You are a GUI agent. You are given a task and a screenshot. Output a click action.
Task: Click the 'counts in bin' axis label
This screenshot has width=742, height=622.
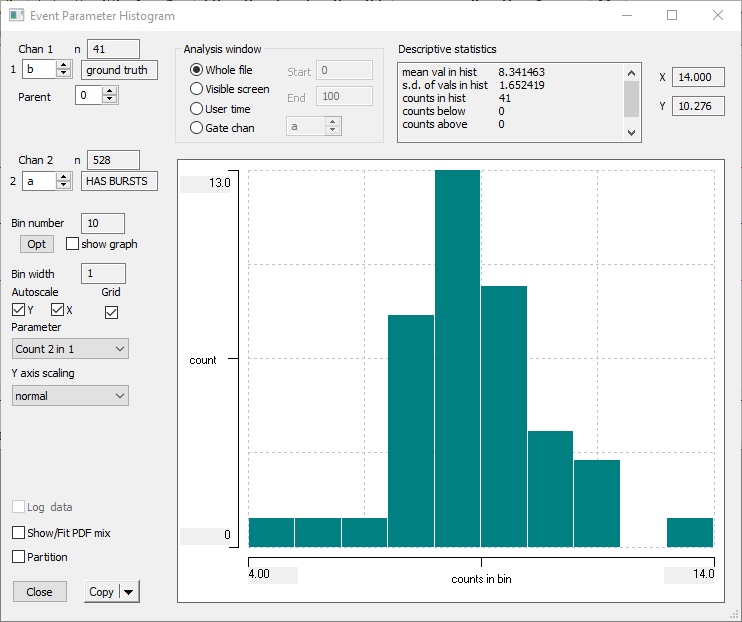pyautogui.click(x=481, y=579)
